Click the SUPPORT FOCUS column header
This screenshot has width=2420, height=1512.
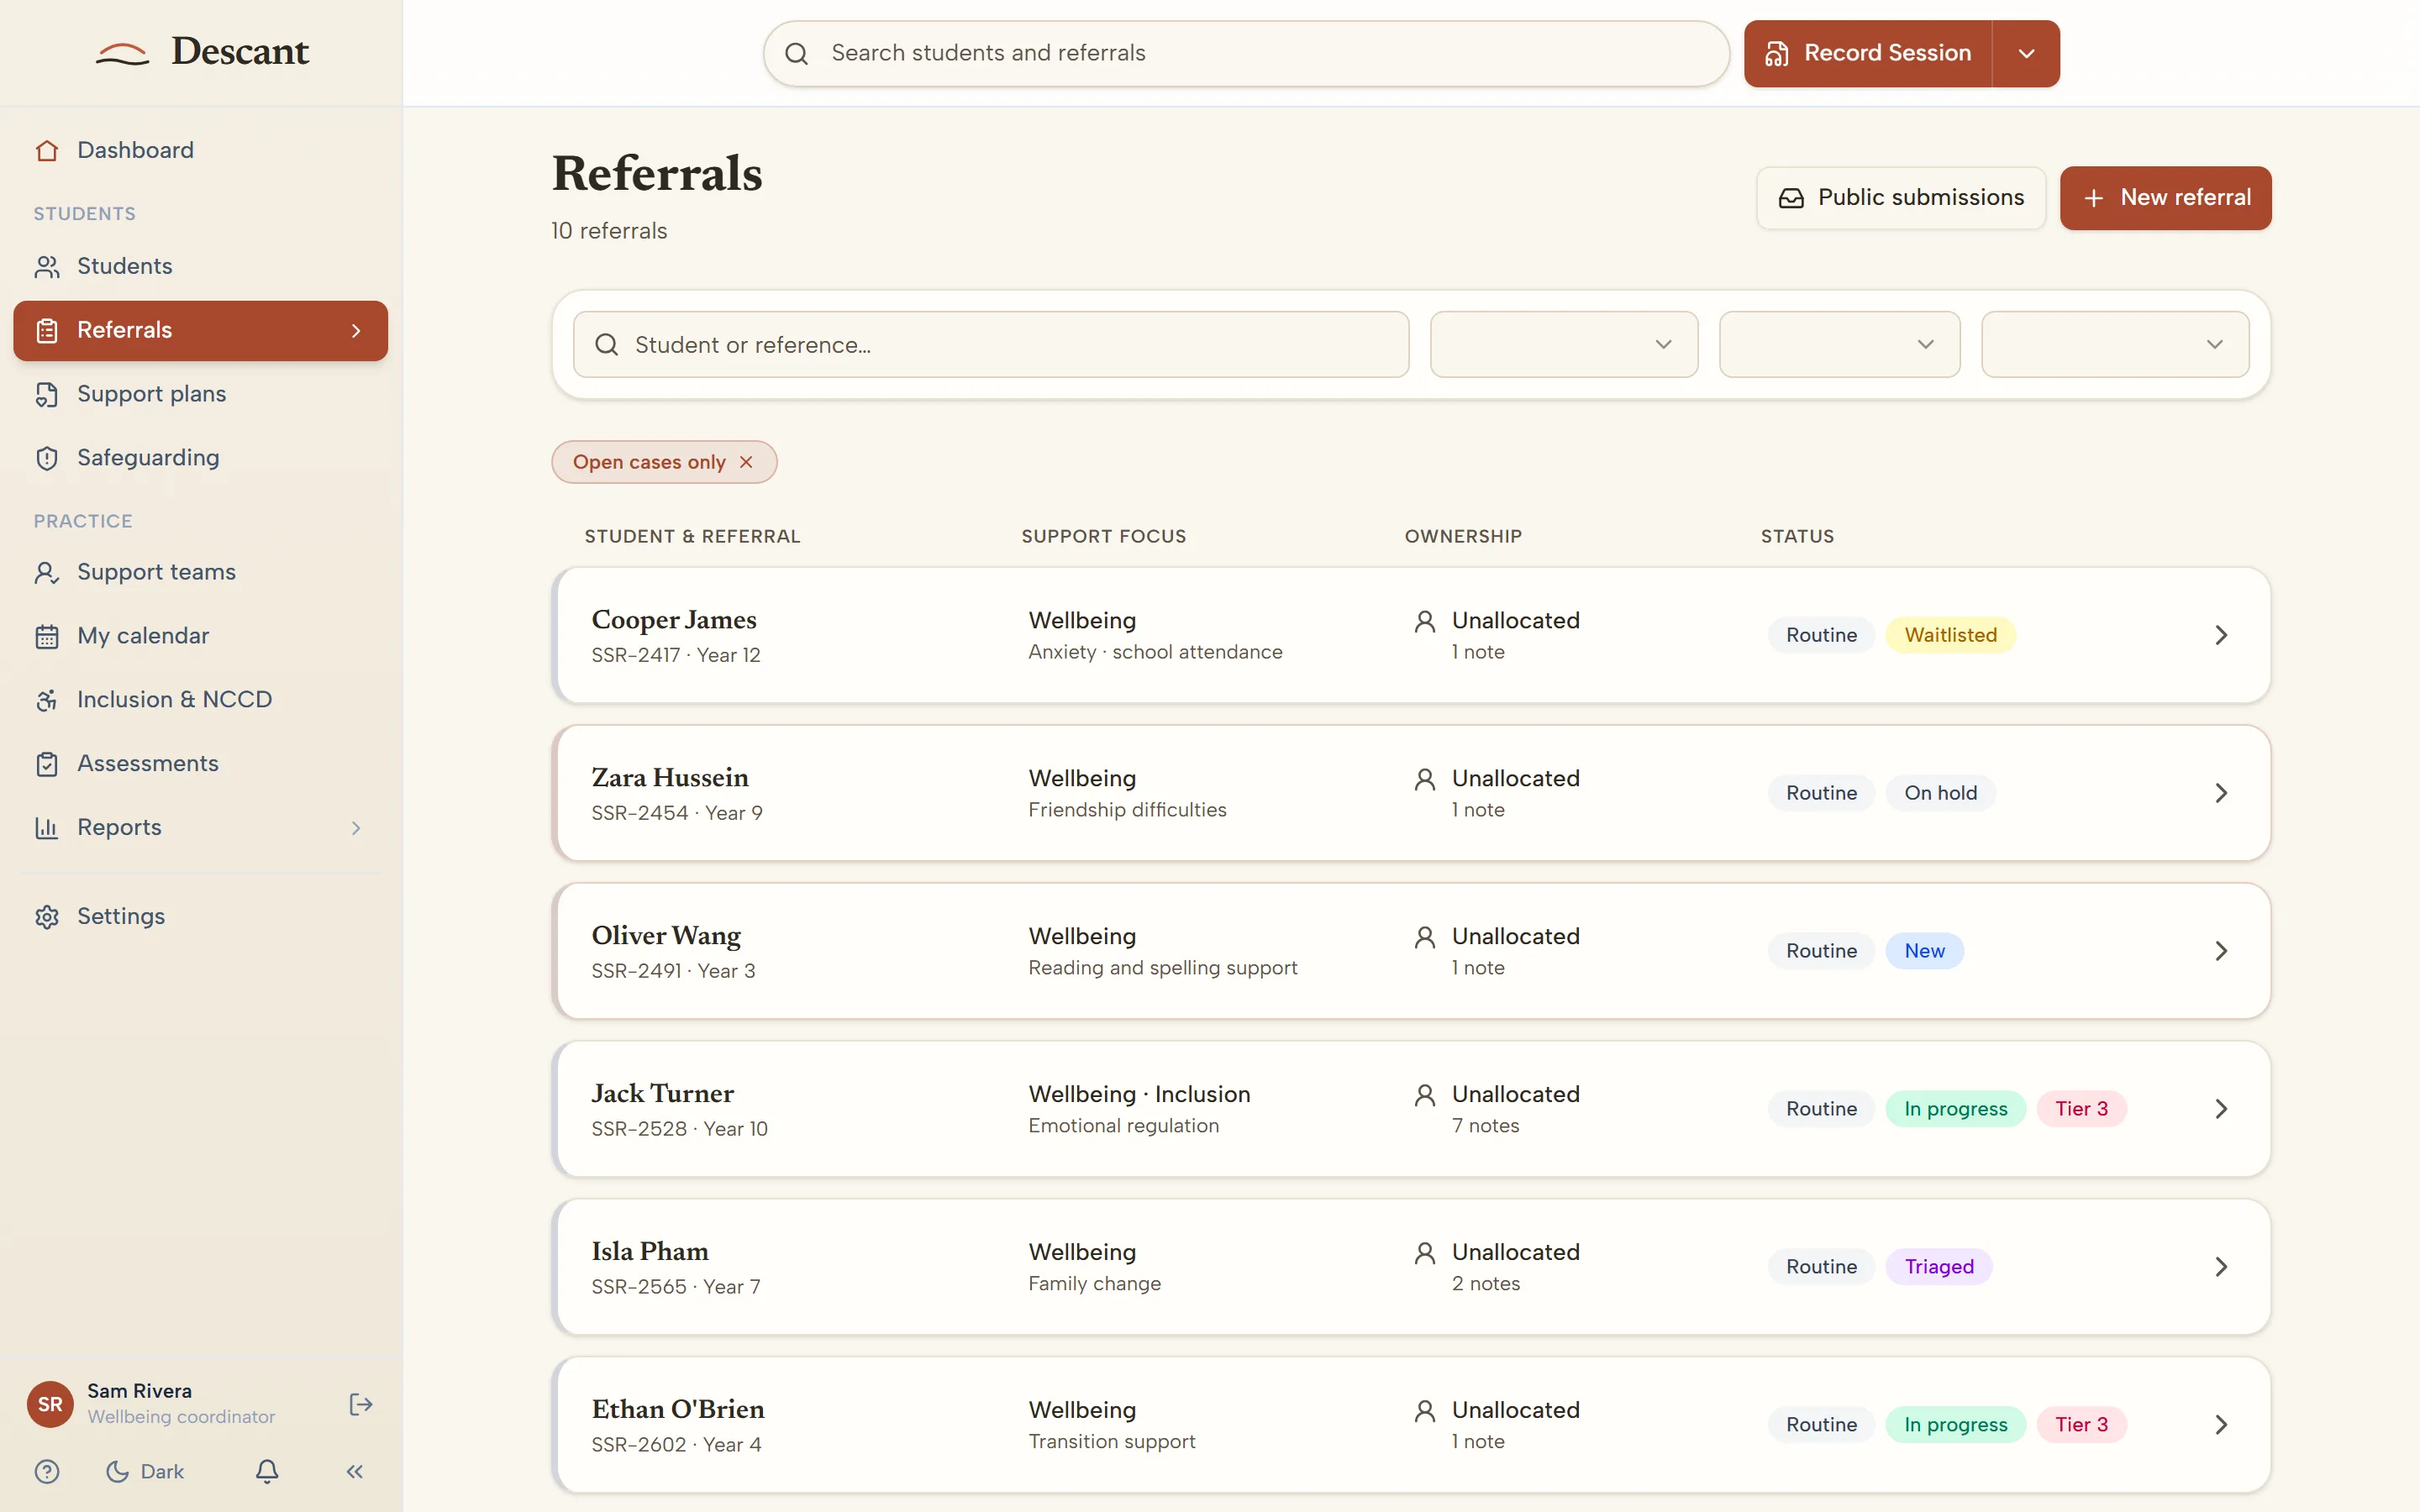pos(1103,537)
